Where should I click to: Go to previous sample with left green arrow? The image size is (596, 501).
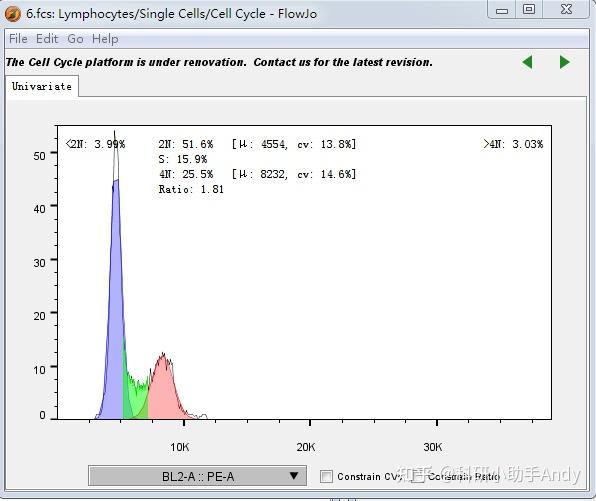(527, 62)
